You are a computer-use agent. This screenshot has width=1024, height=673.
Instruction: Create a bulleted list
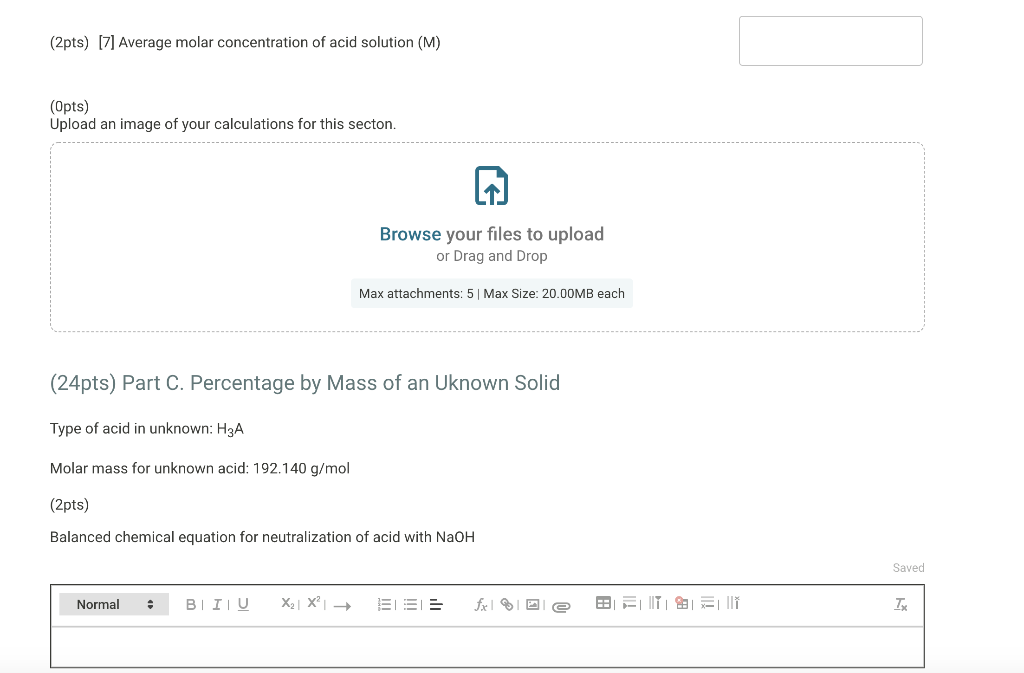click(x=410, y=603)
